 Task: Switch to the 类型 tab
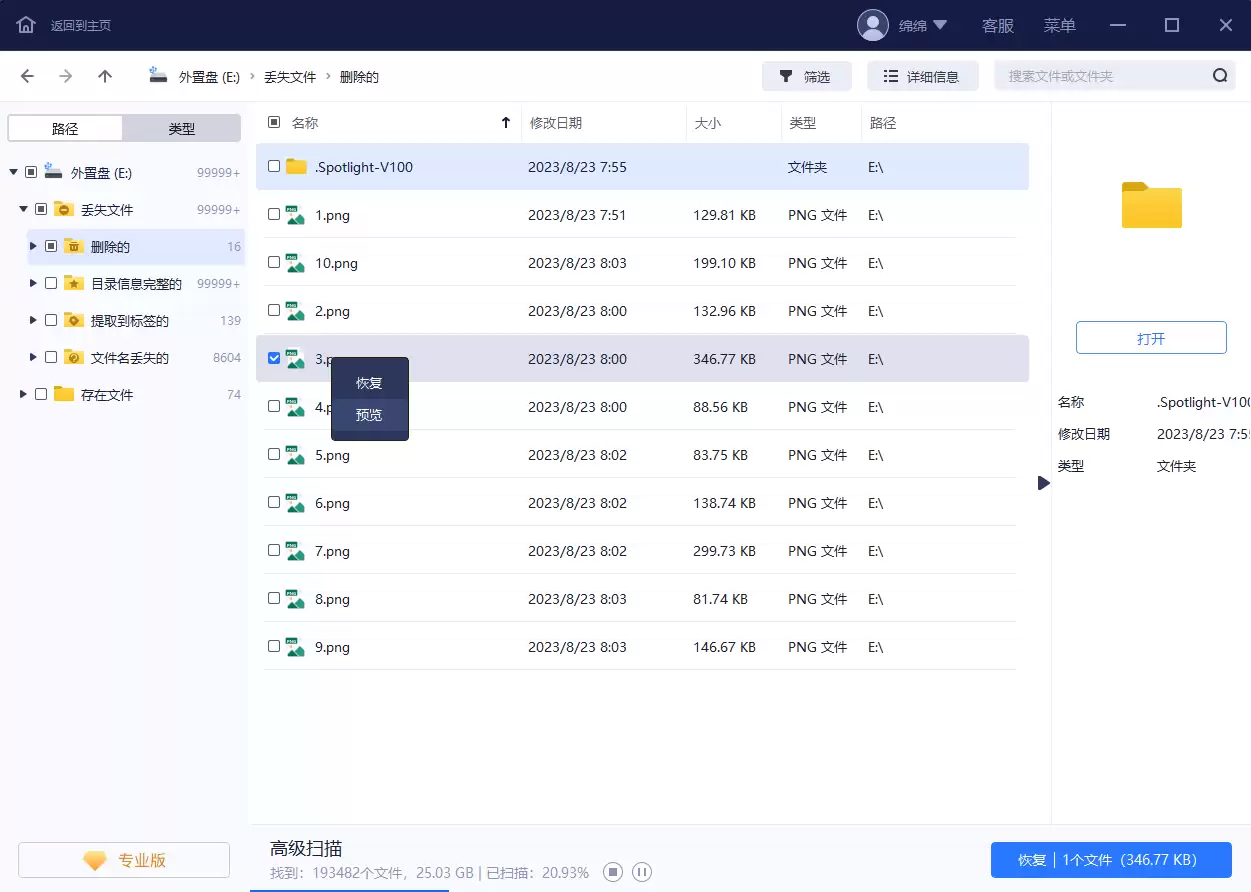point(181,127)
